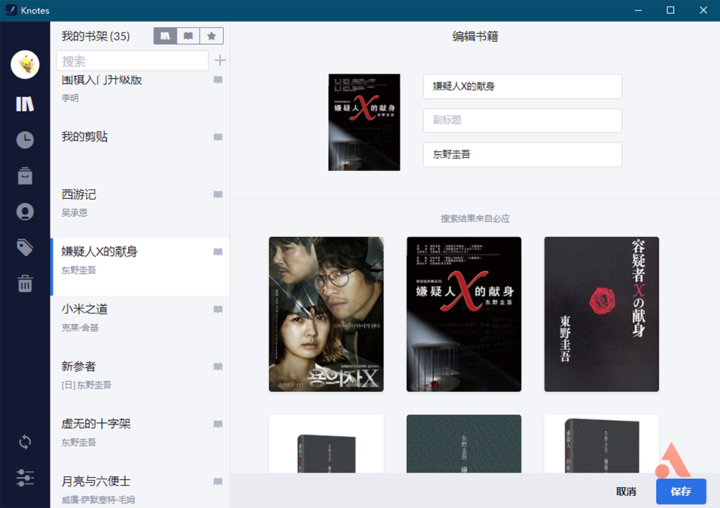
Task: Click bookmark icon for 小米之道
Action: 218,309
